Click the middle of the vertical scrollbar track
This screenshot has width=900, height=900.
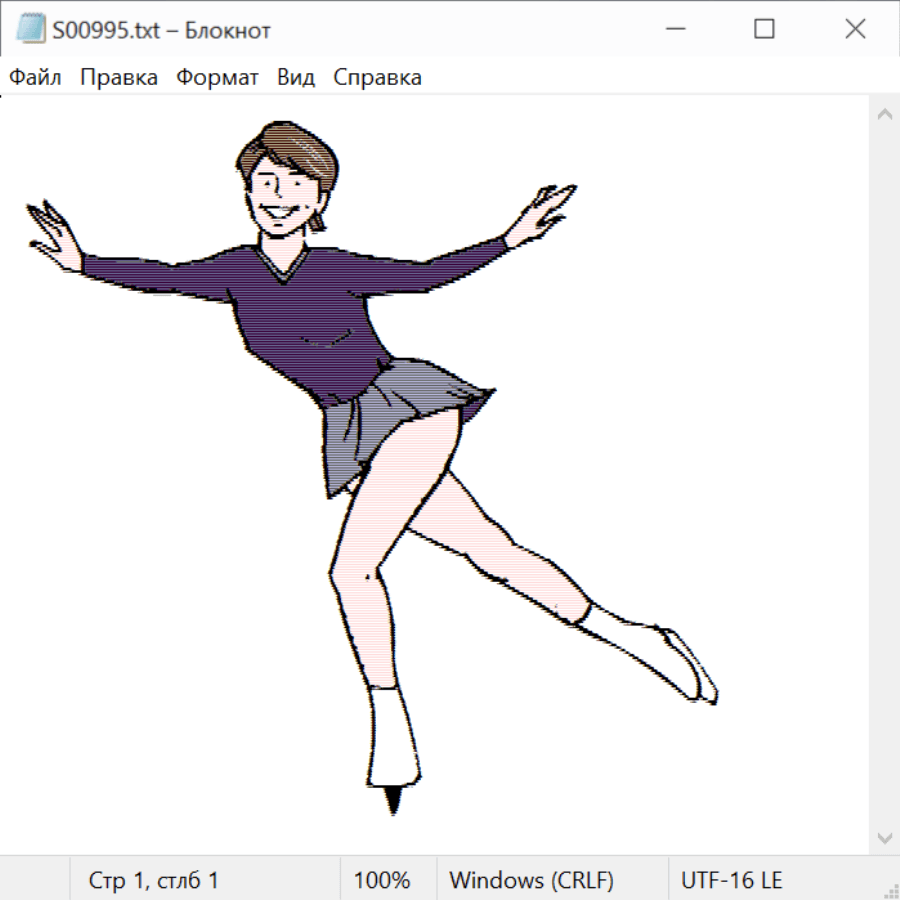884,475
